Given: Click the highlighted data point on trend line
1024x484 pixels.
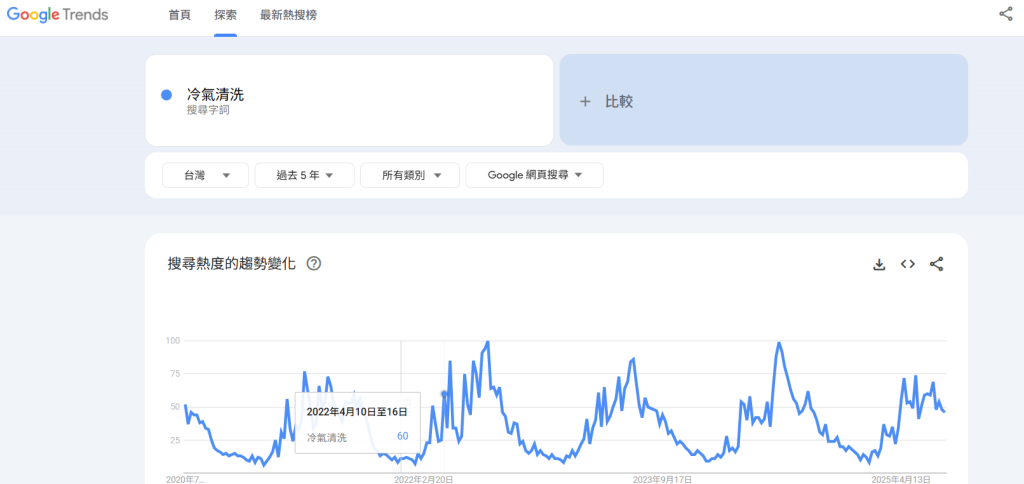Looking at the screenshot, I should pyautogui.click(x=444, y=394).
